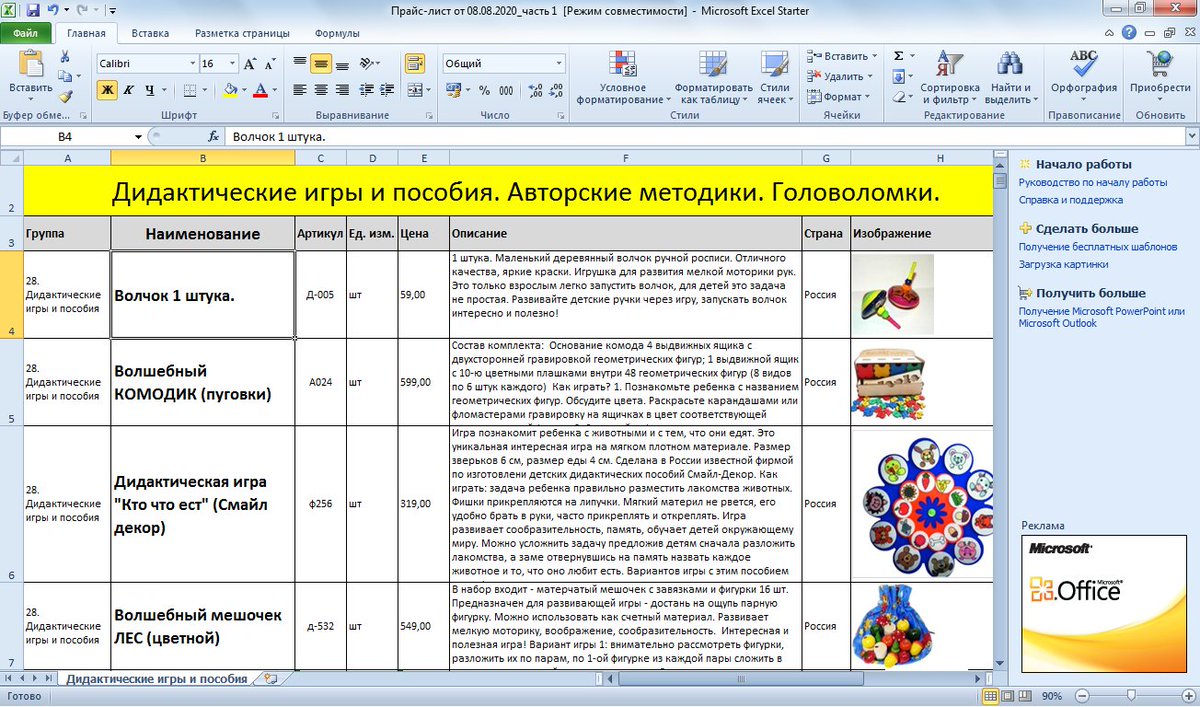Apply percent style to cell

[x=484, y=90]
